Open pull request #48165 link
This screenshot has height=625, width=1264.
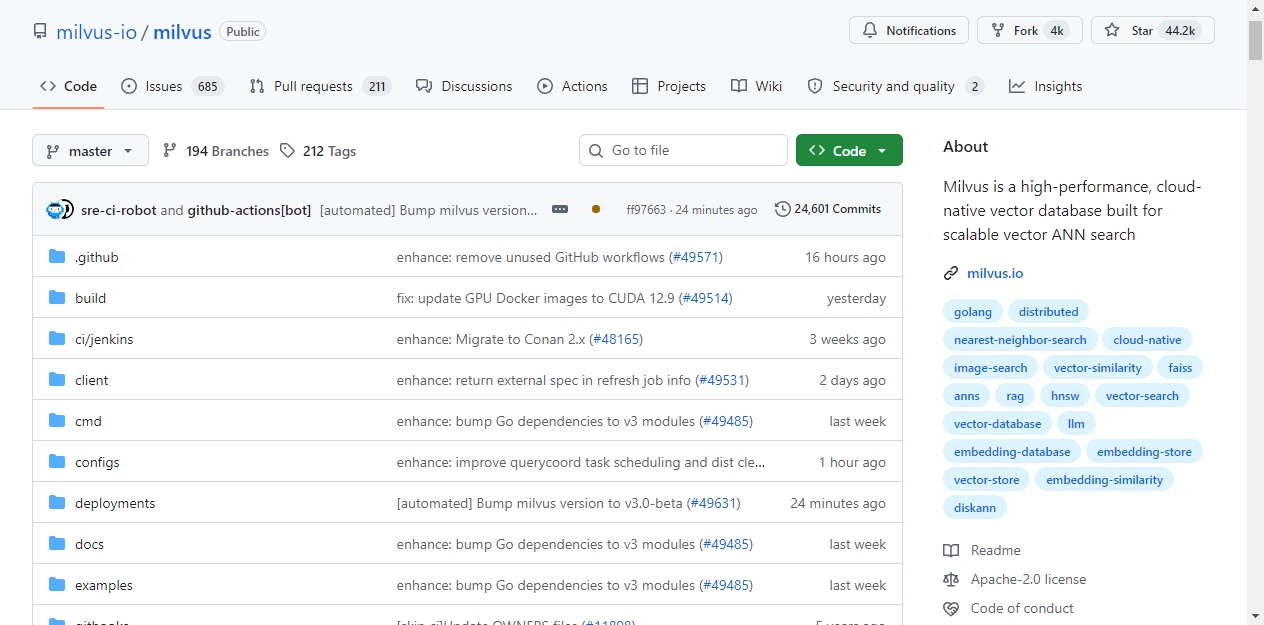click(x=615, y=339)
